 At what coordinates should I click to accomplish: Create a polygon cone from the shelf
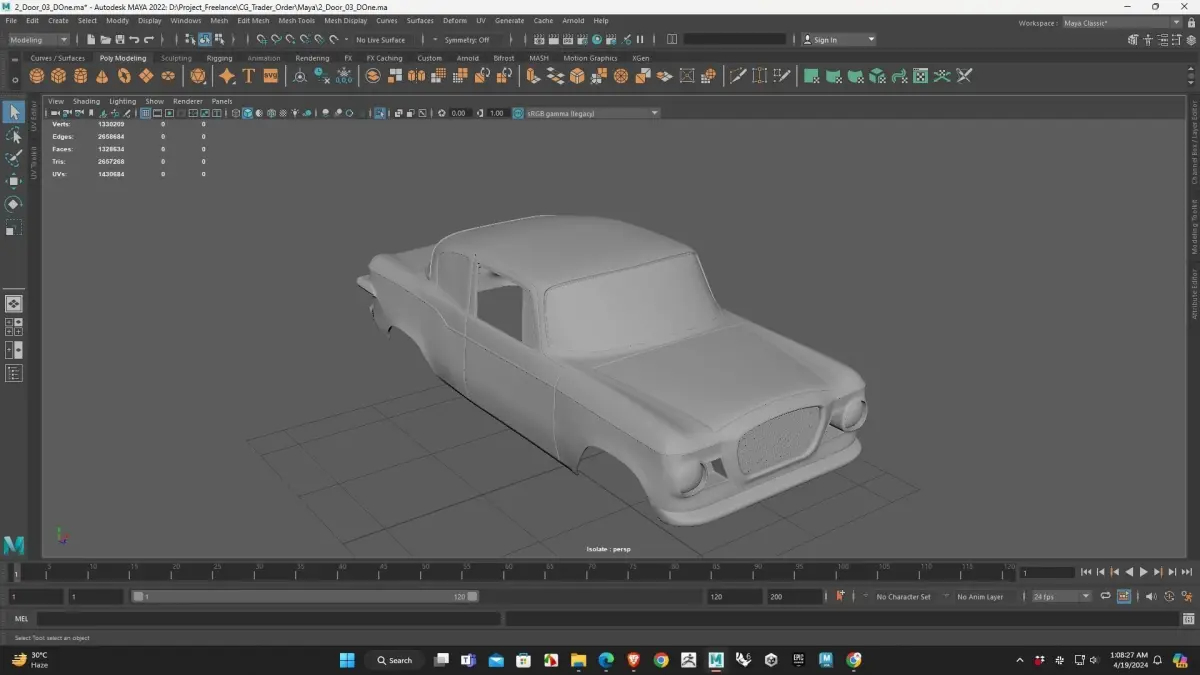tap(103, 76)
